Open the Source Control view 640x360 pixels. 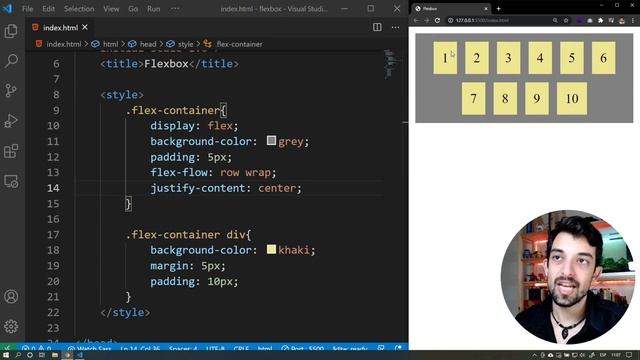click(x=11, y=91)
